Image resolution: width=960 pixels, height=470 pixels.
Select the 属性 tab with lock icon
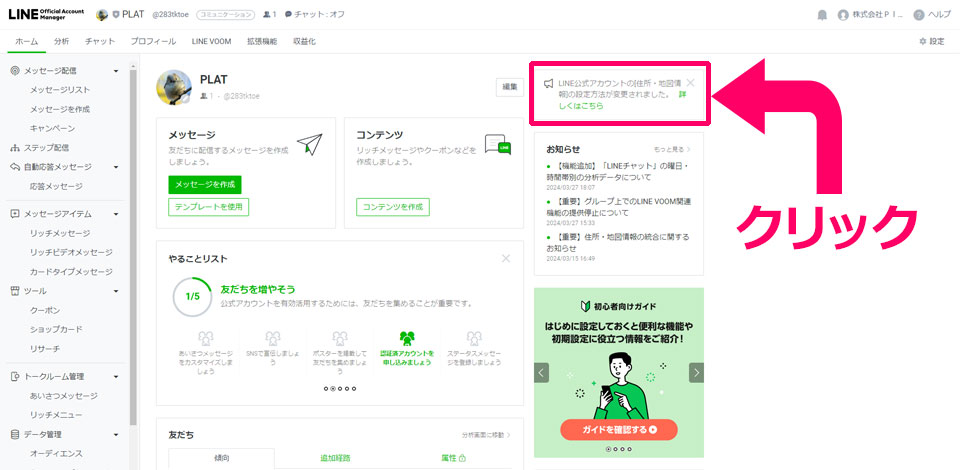pos(454,458)
